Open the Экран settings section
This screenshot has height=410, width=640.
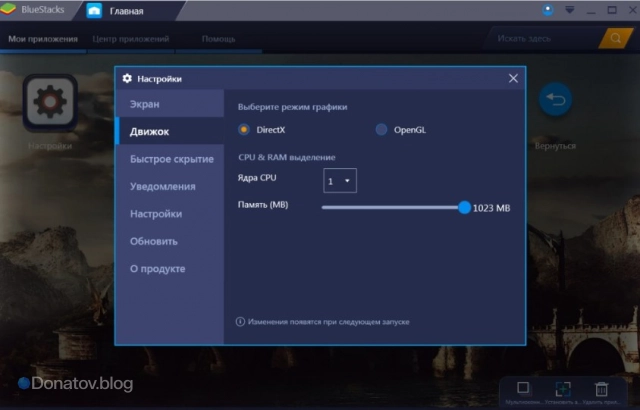pyautogui.click(x=170, y=104)
